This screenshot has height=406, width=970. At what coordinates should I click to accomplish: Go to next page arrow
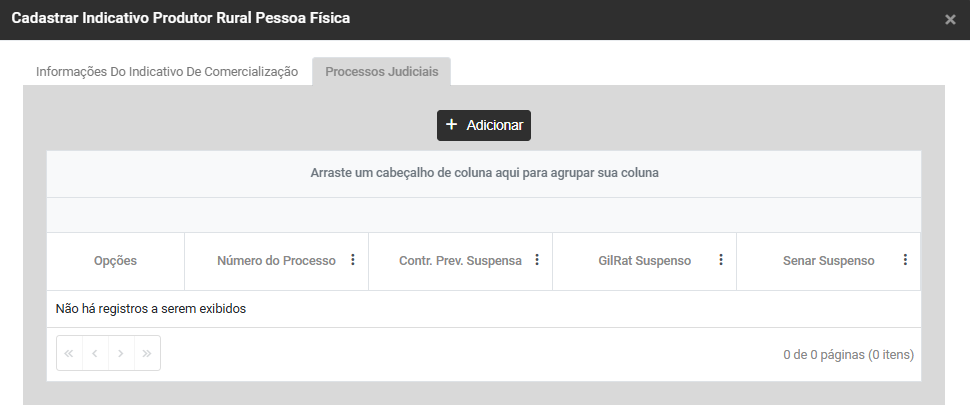click(121, 354)
